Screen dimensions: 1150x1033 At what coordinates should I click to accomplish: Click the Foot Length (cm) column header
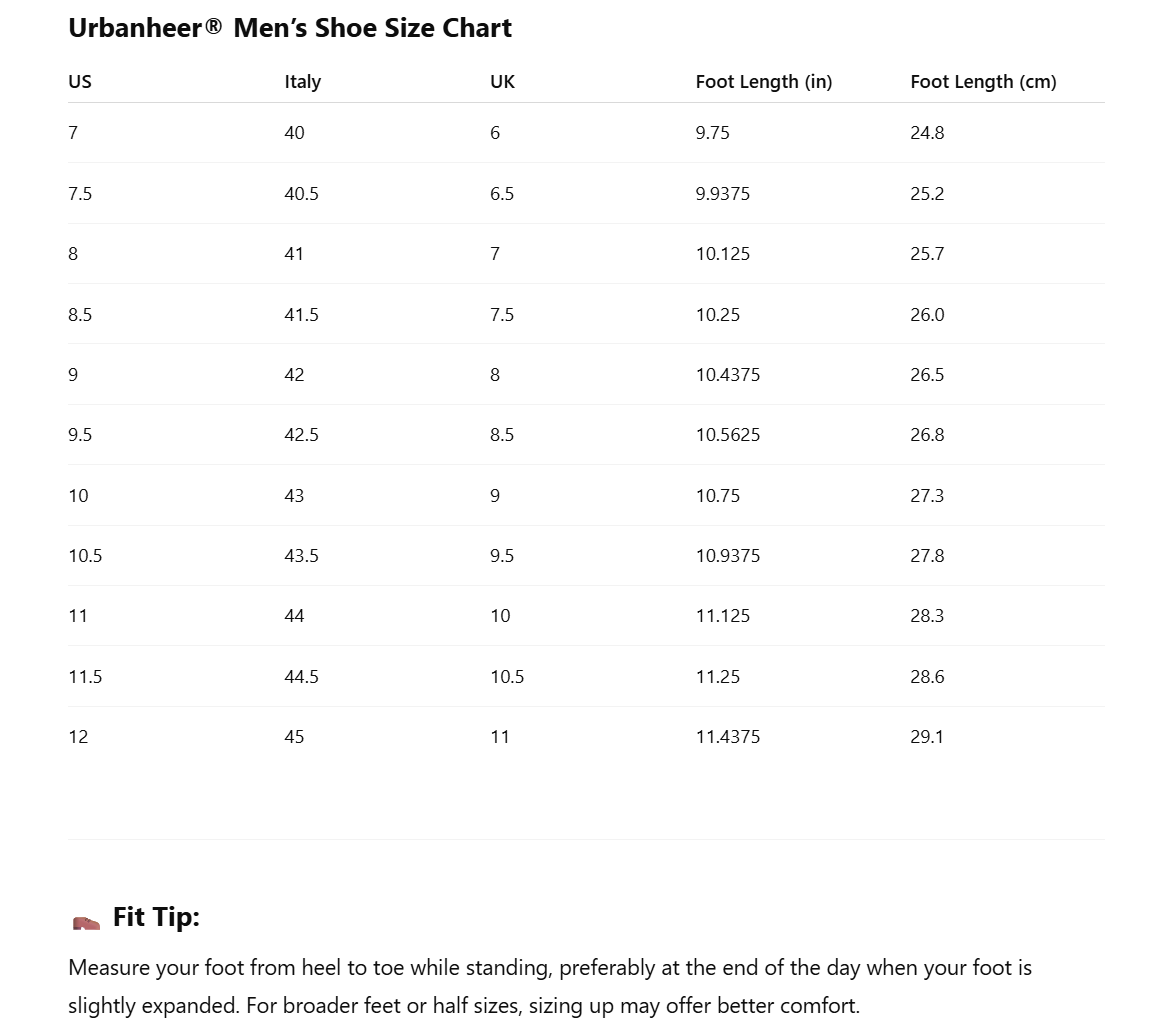[983, 82]
